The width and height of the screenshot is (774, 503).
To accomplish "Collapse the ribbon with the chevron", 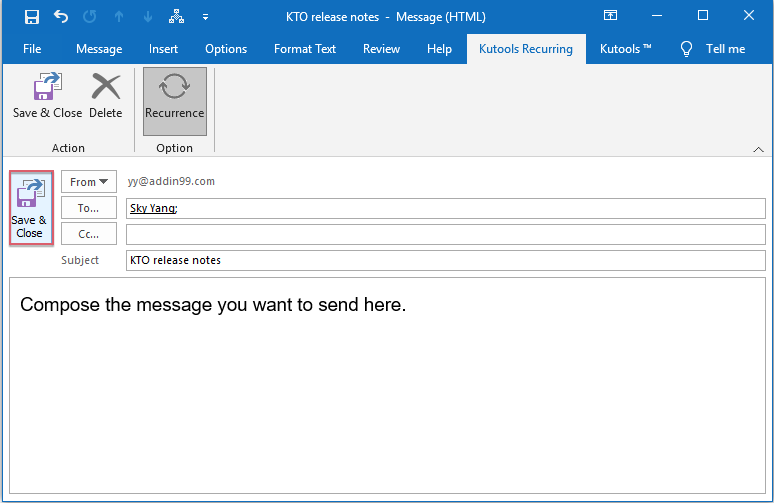I will point(758,150).
